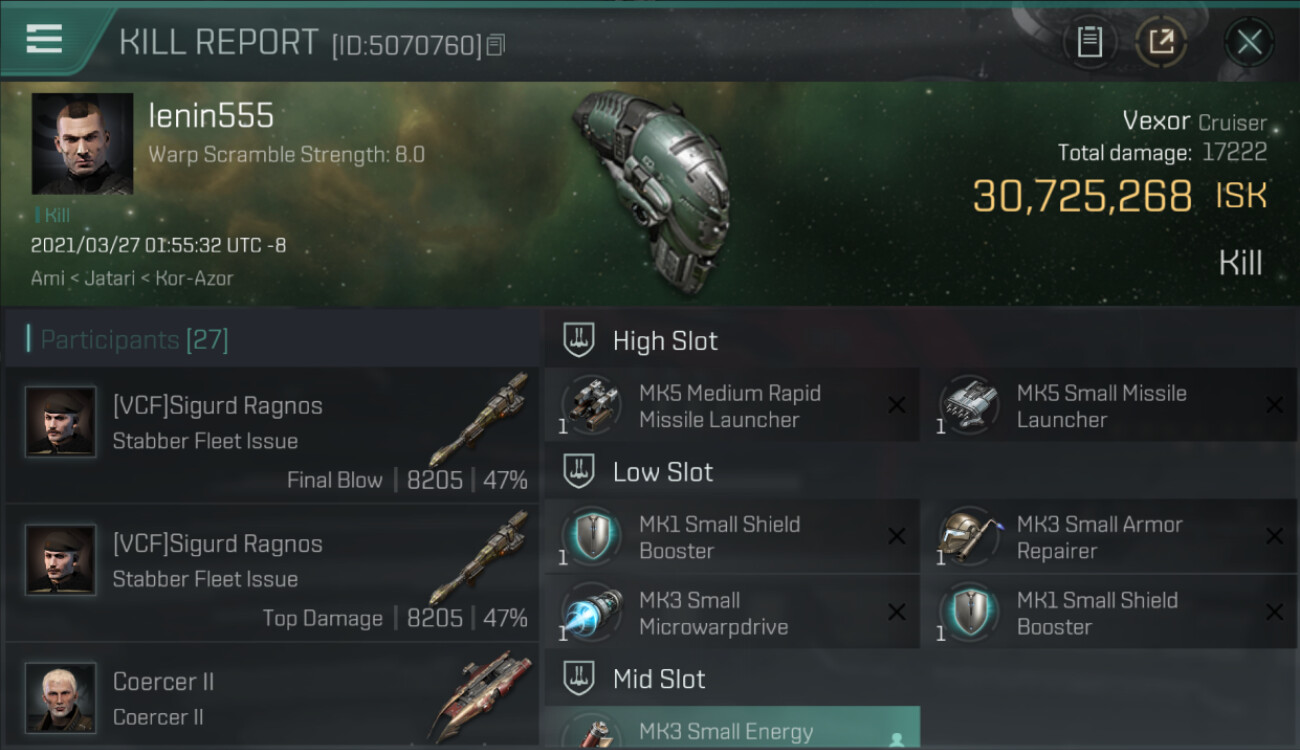The width and height of the screenshot is (1300, 750).
Task: Close the kill report window
Action: pos(1249,42)
